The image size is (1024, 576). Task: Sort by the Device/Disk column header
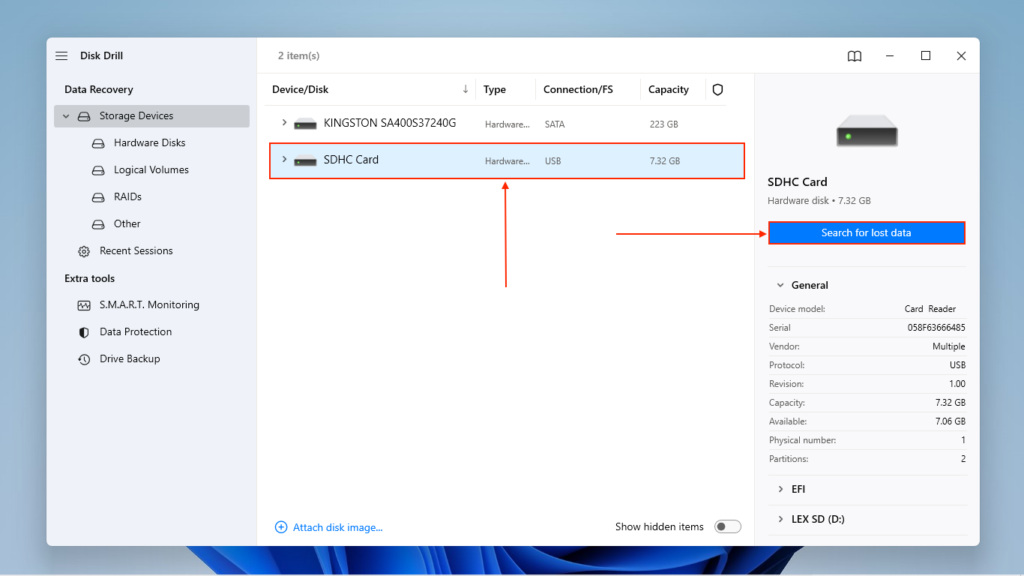[x=300, y=90]
